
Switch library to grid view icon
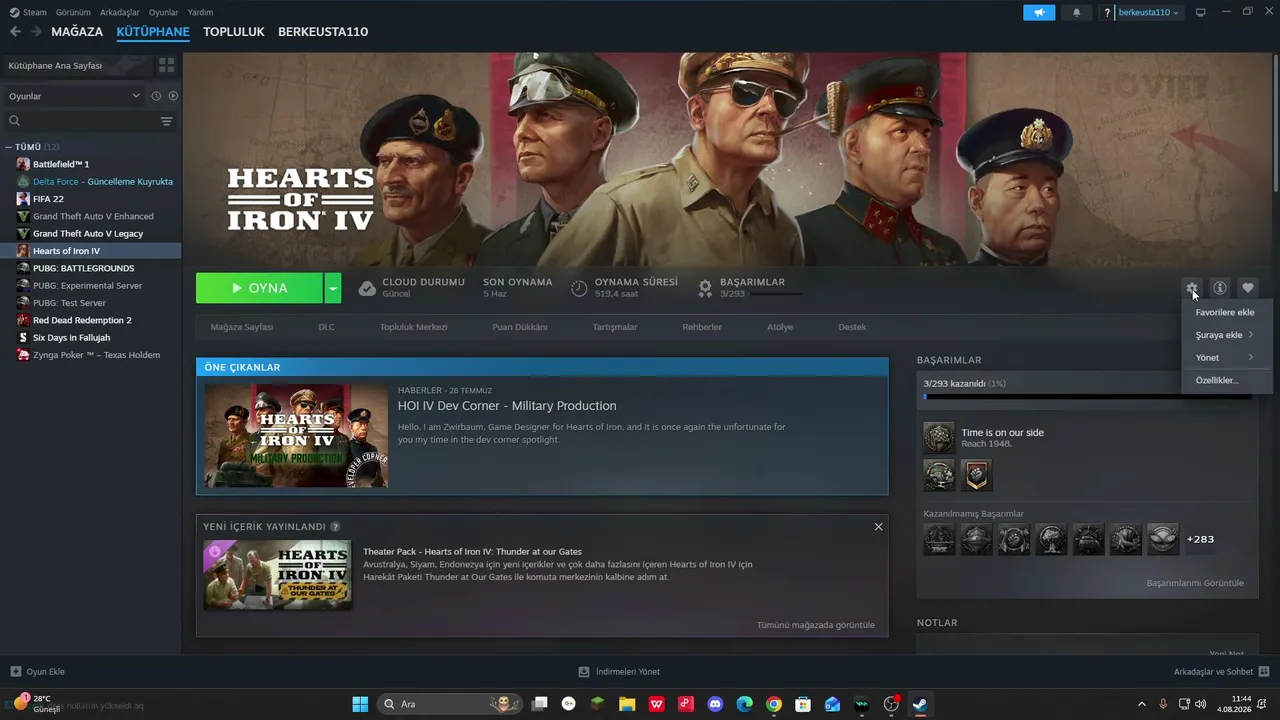pos(166,65)
